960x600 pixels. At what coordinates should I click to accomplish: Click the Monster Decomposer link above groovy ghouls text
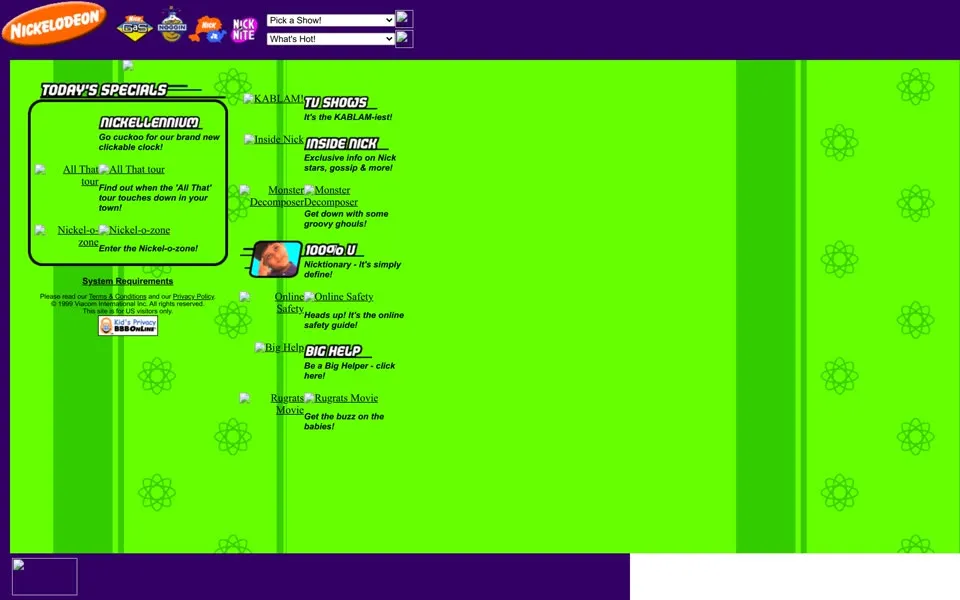331,196
